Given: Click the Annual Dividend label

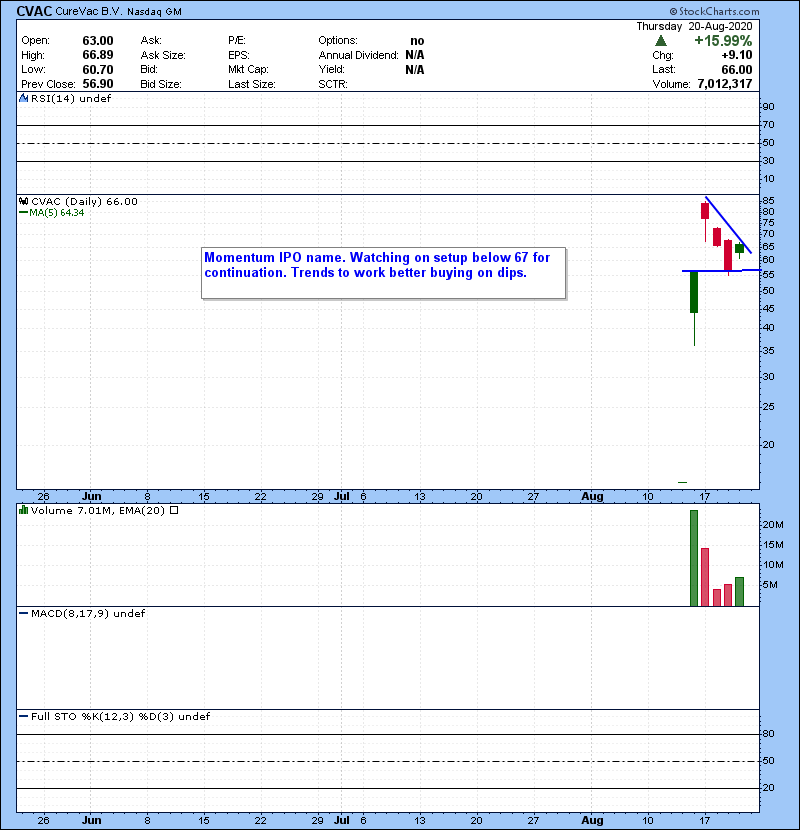Looking at the screenshot, I should tap(358, 55).
